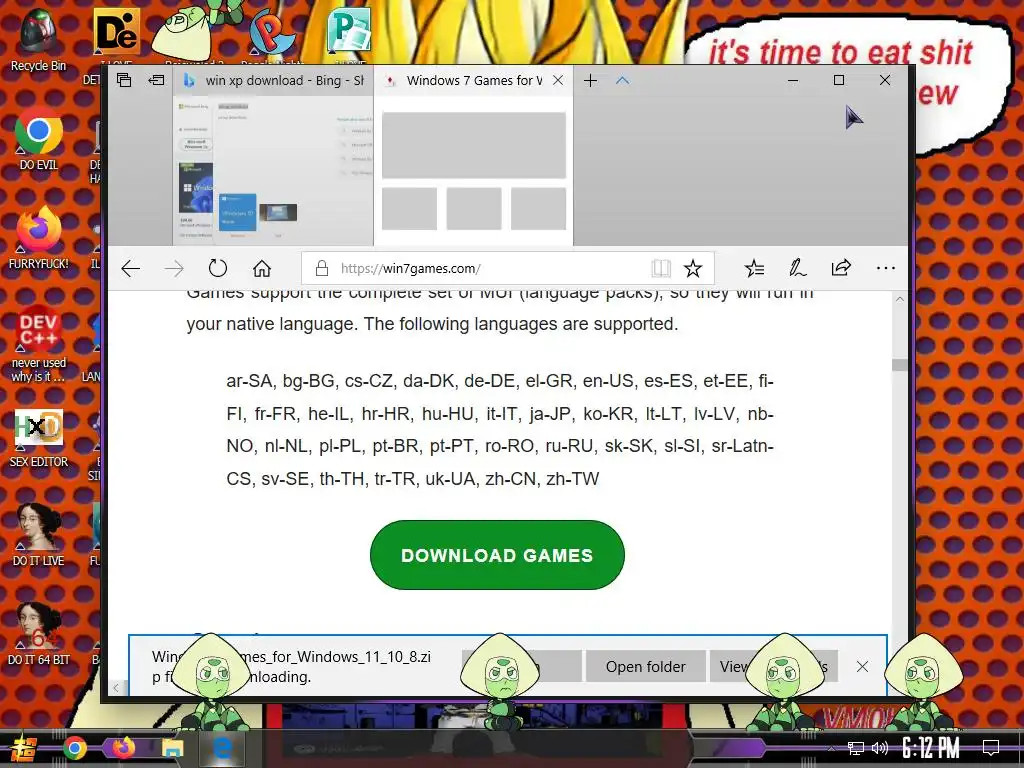
Task: Select the DO IT 64 BIT desktop icon
Action: [39, 633]
